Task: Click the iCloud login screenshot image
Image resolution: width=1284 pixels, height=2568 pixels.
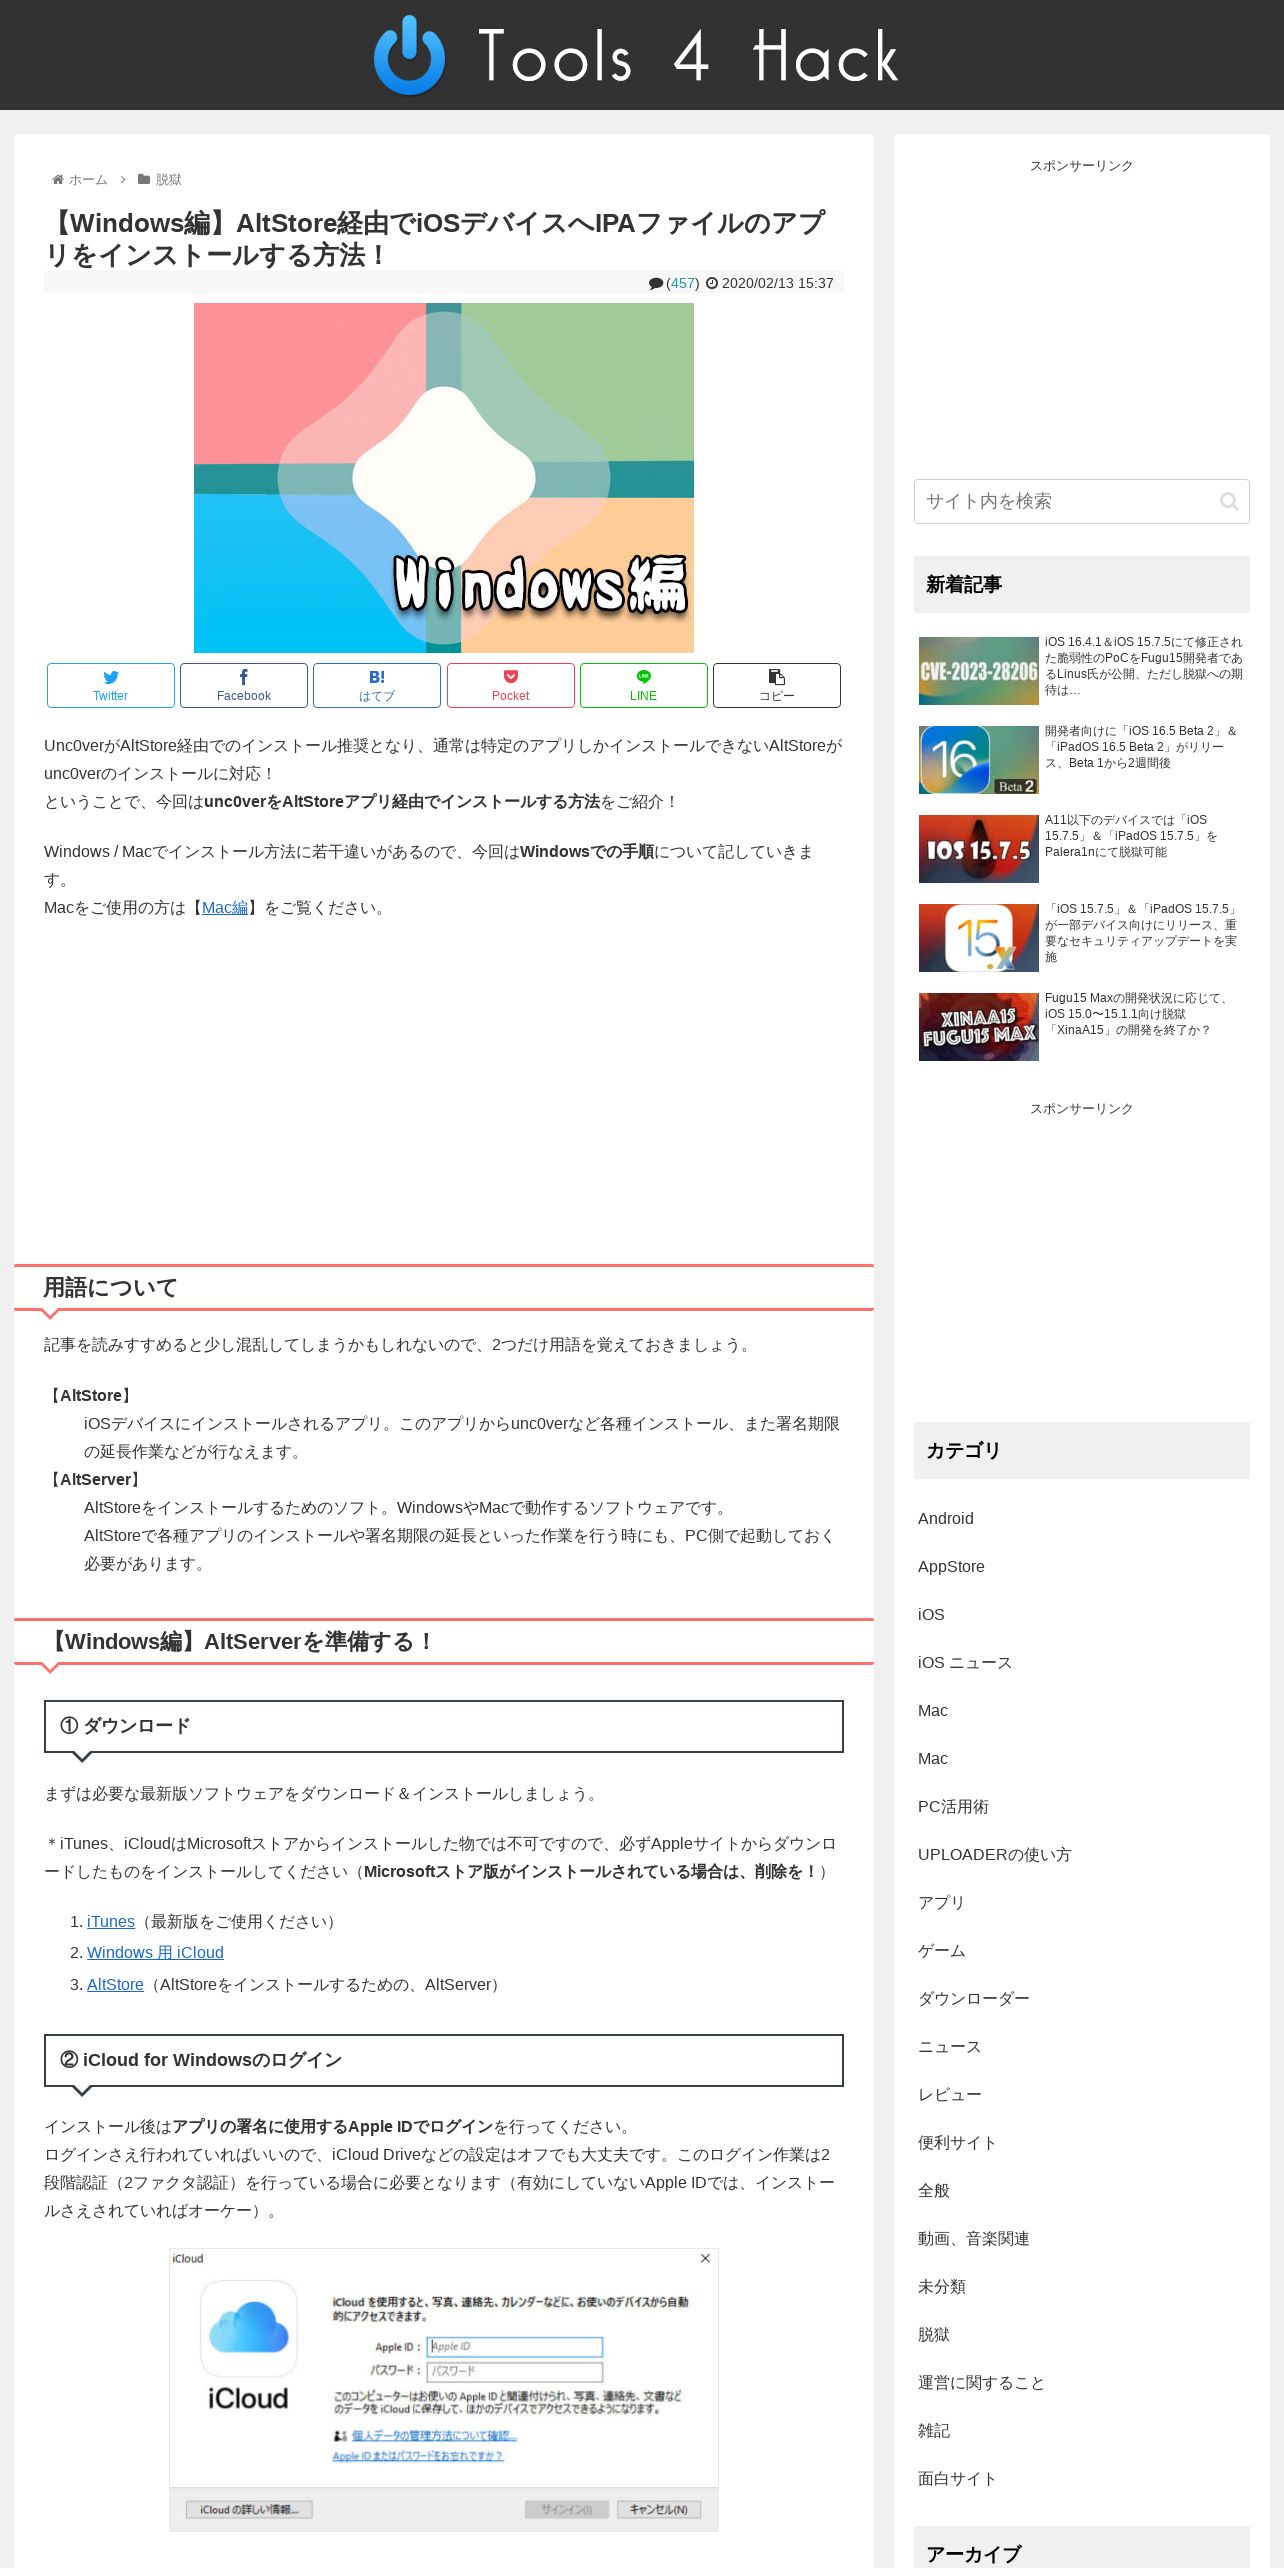Action: click(x=444, y=2390)
